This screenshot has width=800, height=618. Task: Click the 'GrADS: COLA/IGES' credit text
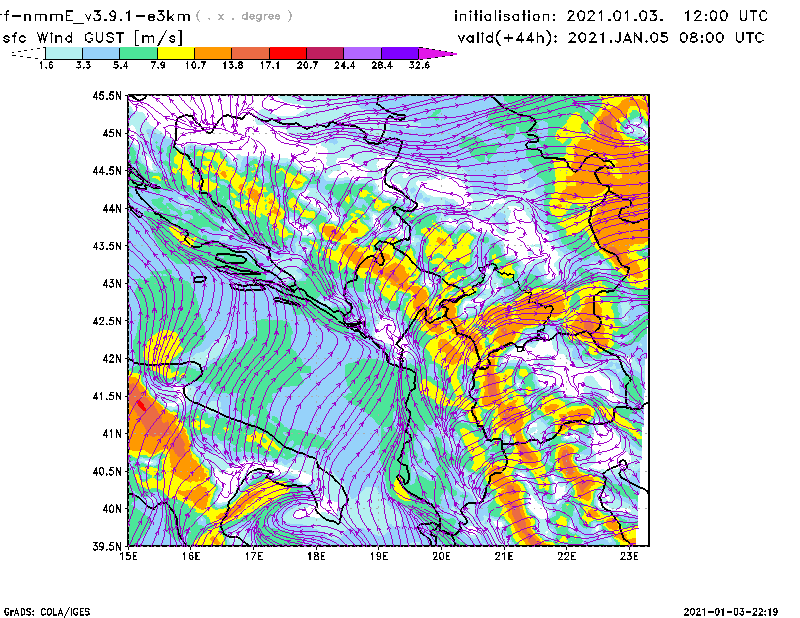pyautogui.click(x=47, y=612)
